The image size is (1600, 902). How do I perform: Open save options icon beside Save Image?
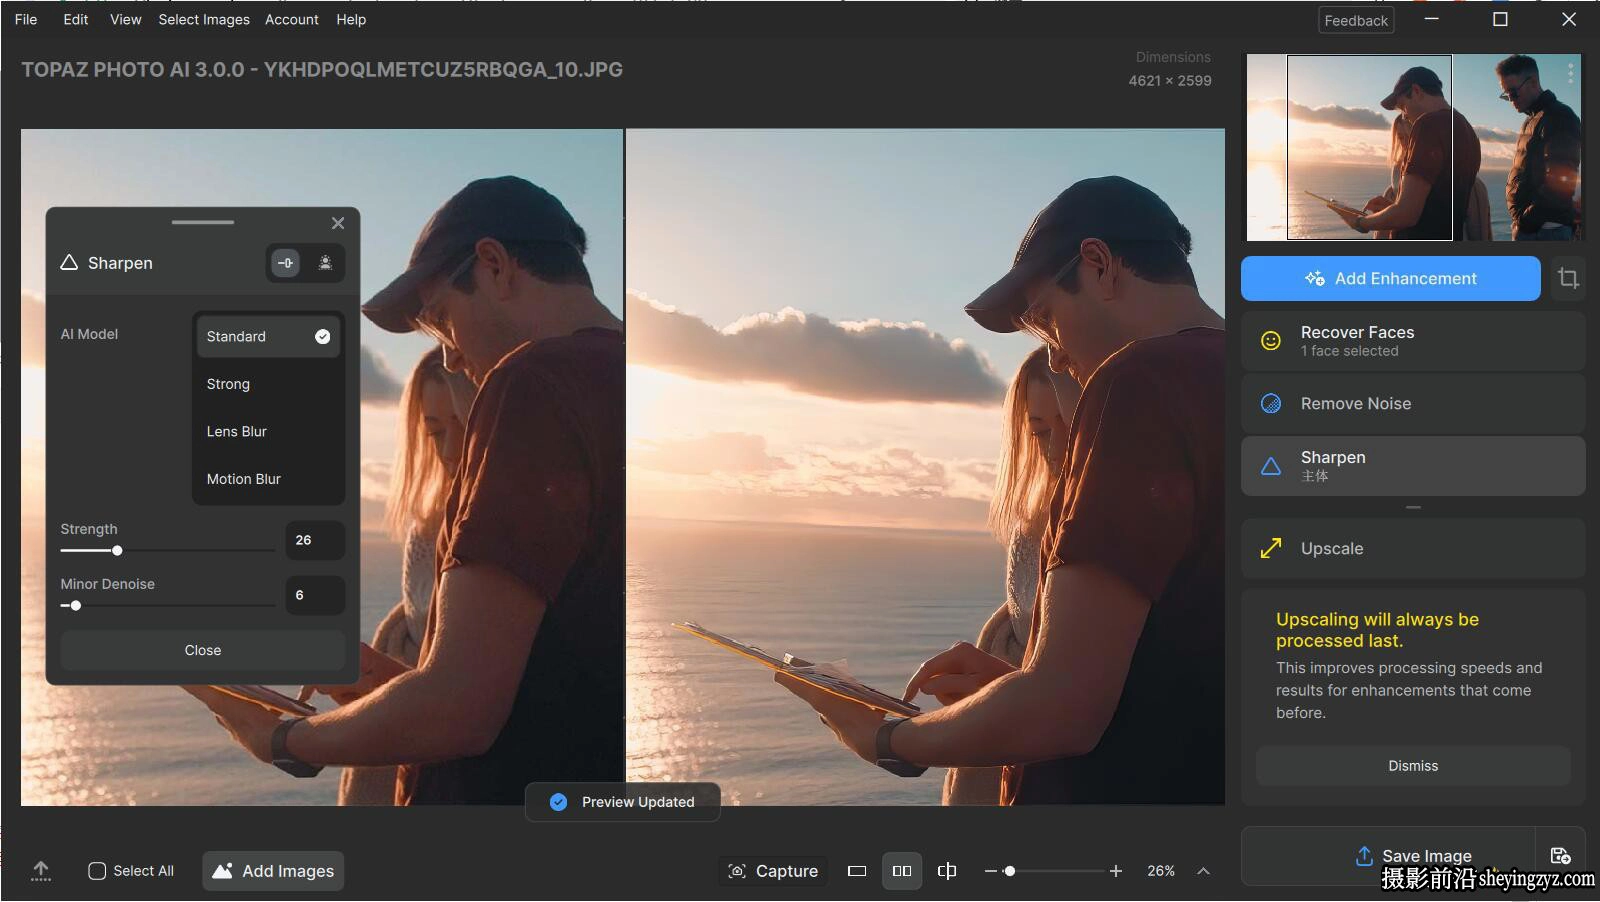click(x=1560, y=856)
